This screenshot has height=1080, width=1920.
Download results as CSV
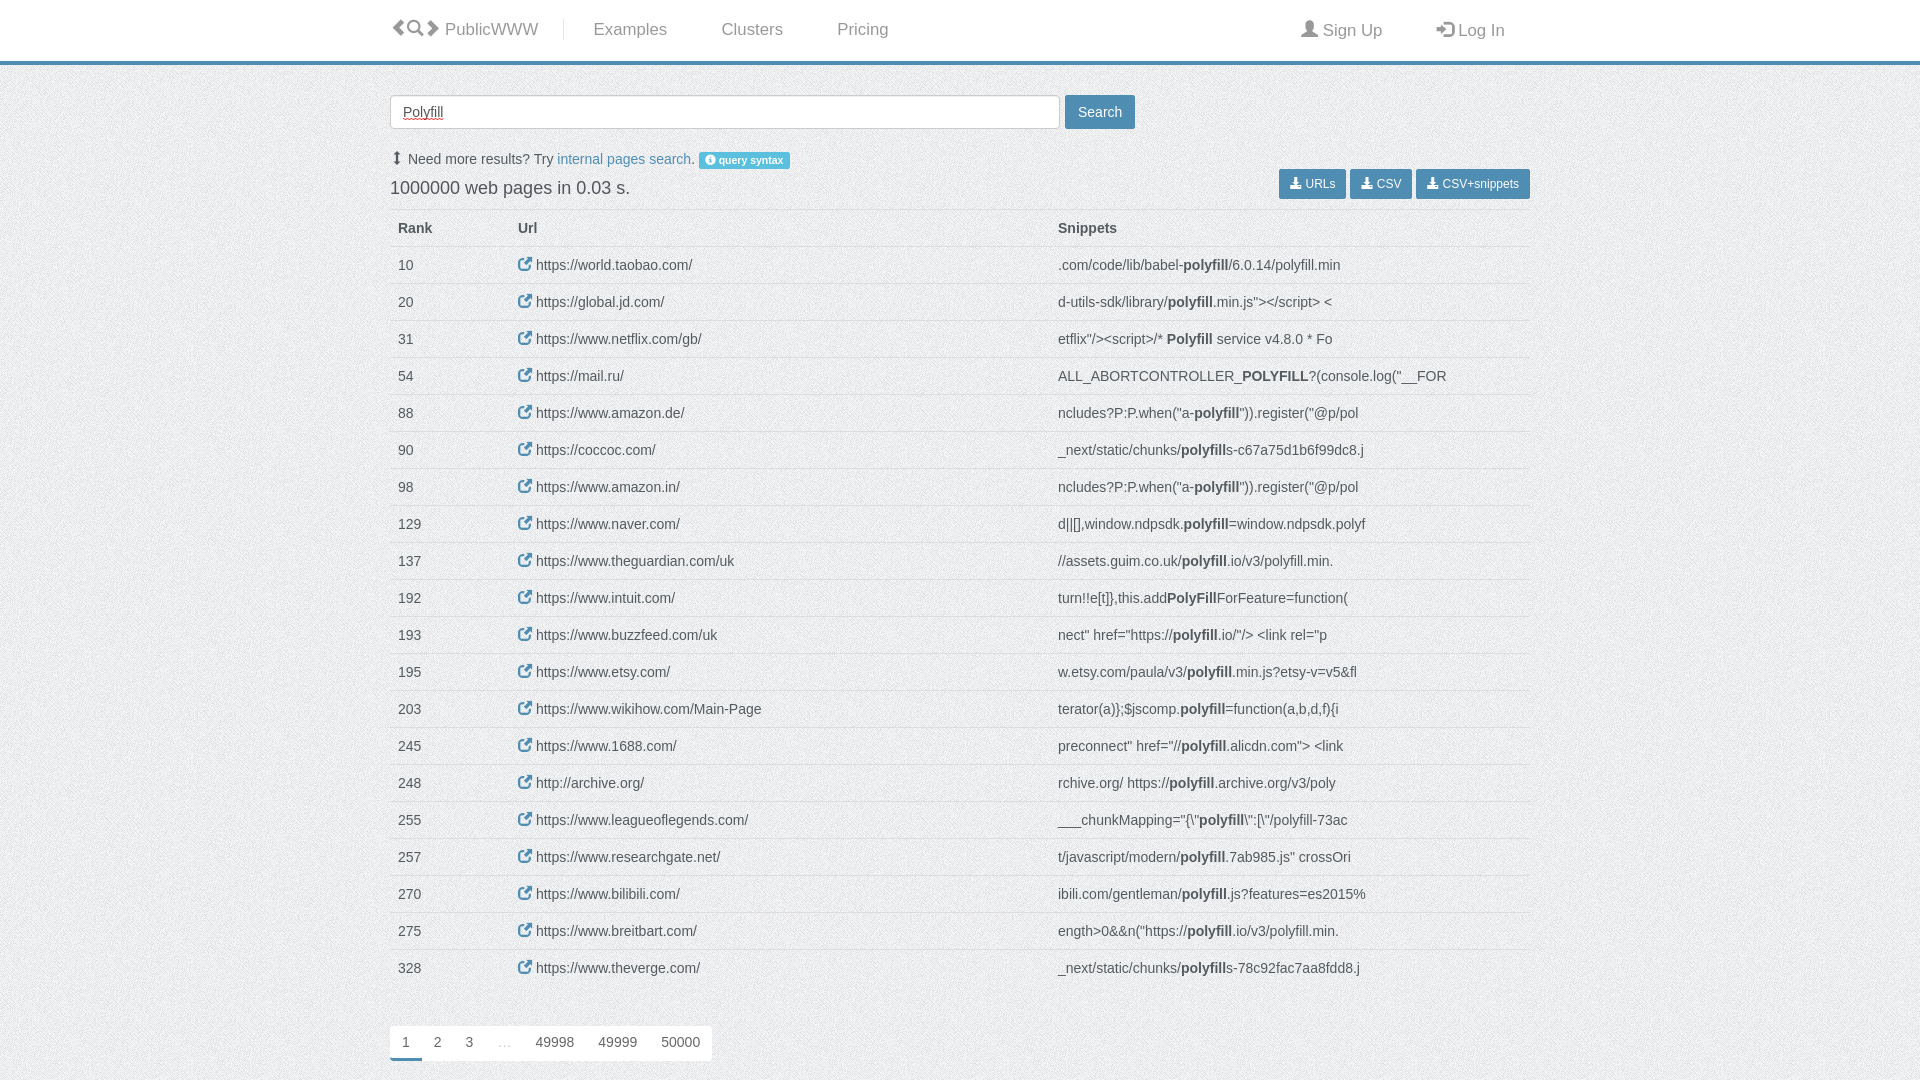tap(1381, 184)
